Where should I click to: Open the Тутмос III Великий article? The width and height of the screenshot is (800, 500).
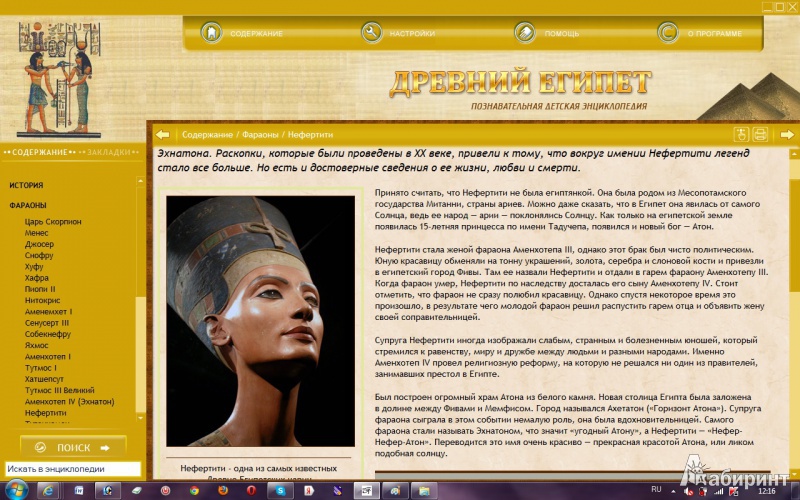point(60,390)
